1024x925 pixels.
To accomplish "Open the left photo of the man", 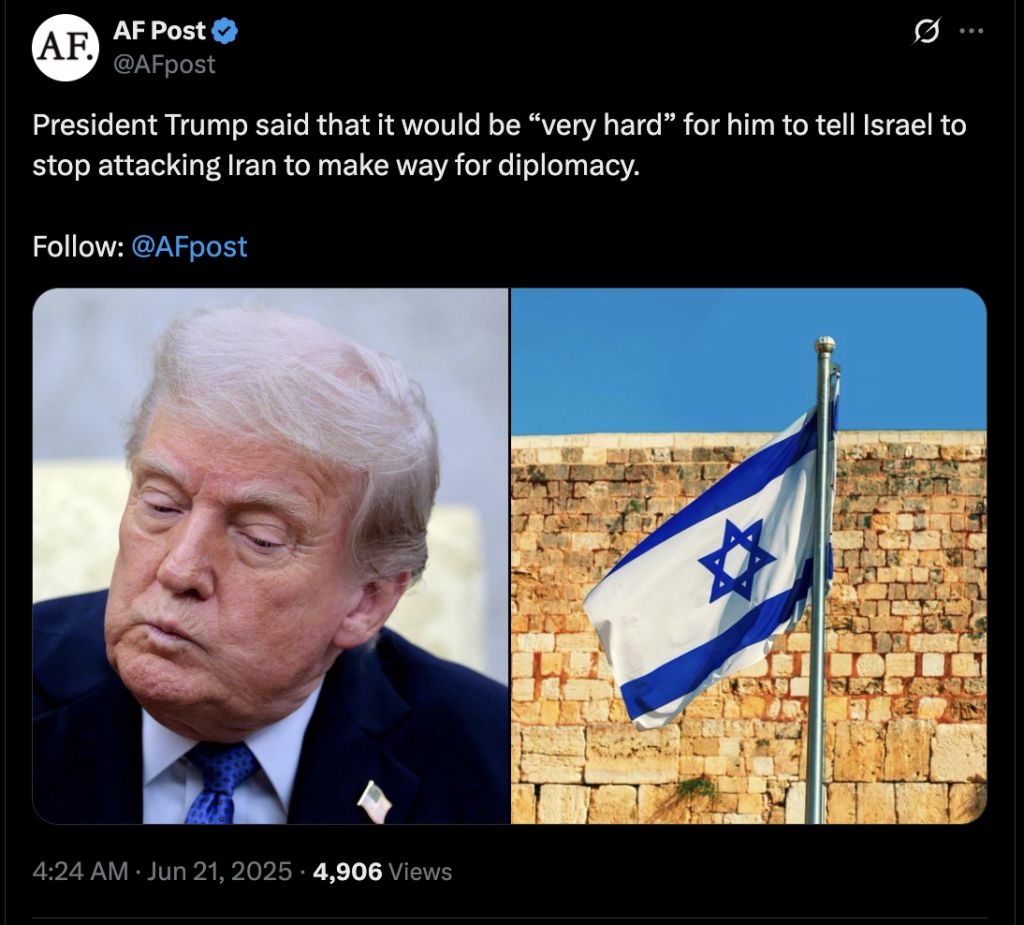I will [x=270, y=556].
